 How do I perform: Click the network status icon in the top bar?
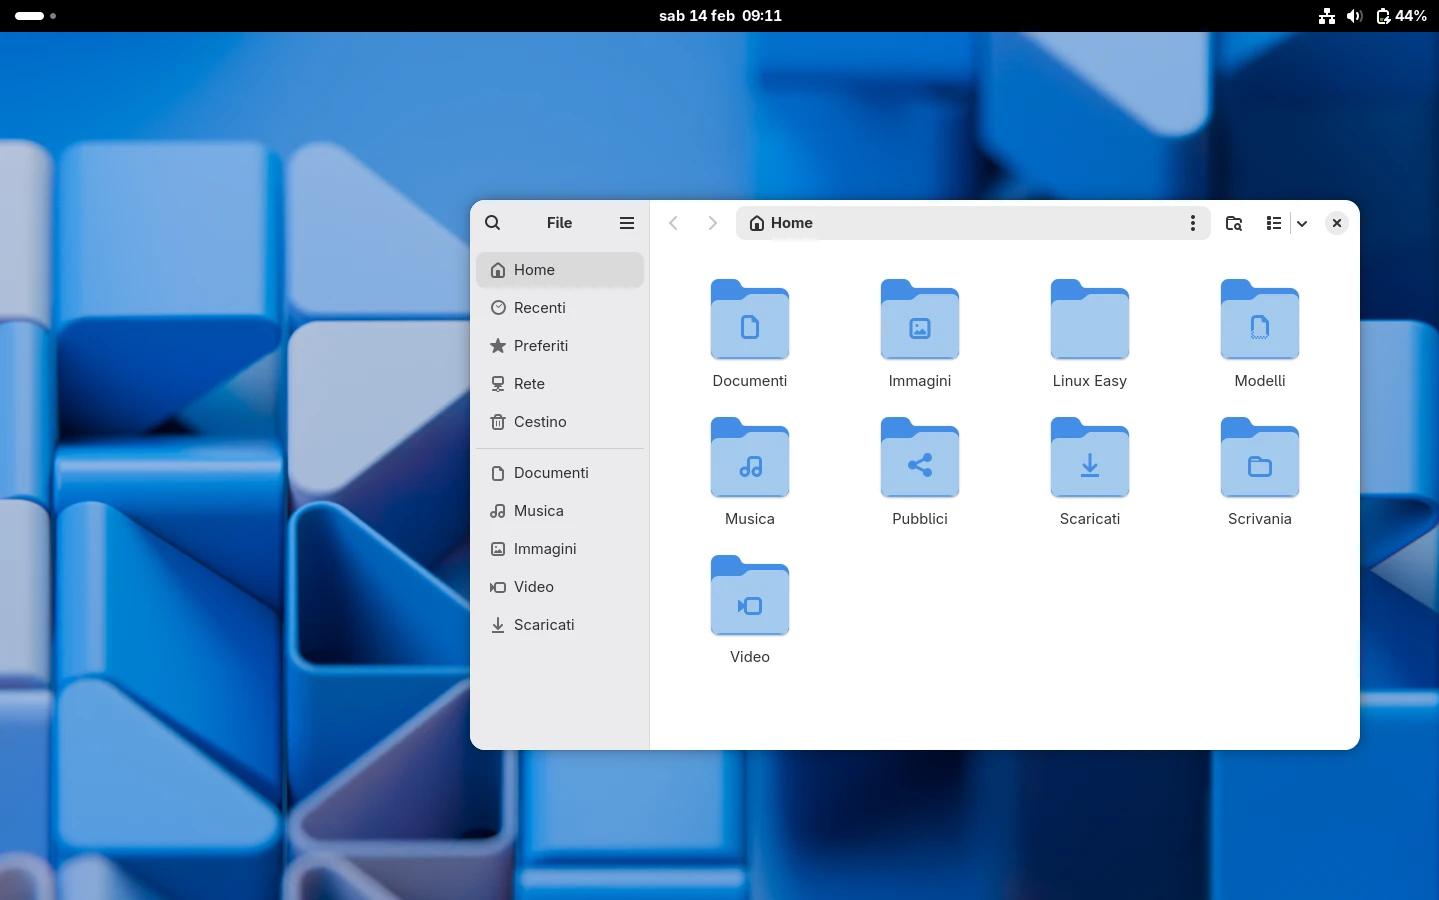1326,16
